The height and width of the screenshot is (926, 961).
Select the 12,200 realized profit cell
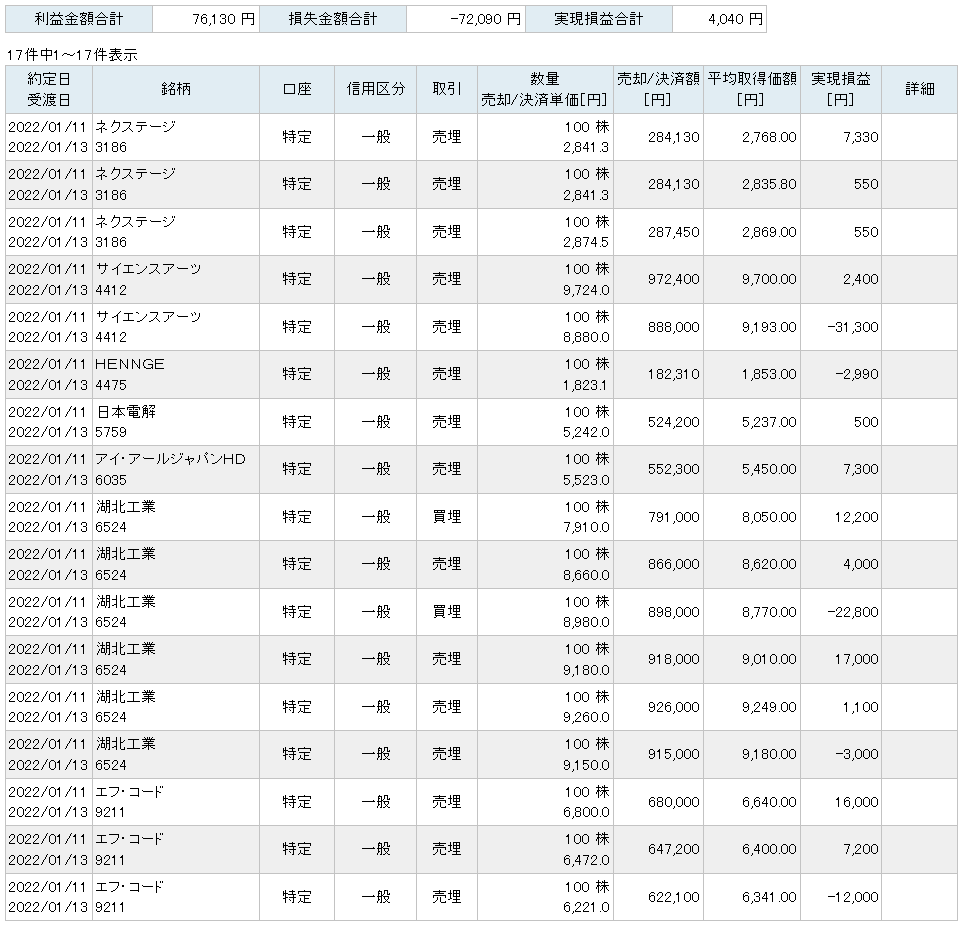[841, 517]
